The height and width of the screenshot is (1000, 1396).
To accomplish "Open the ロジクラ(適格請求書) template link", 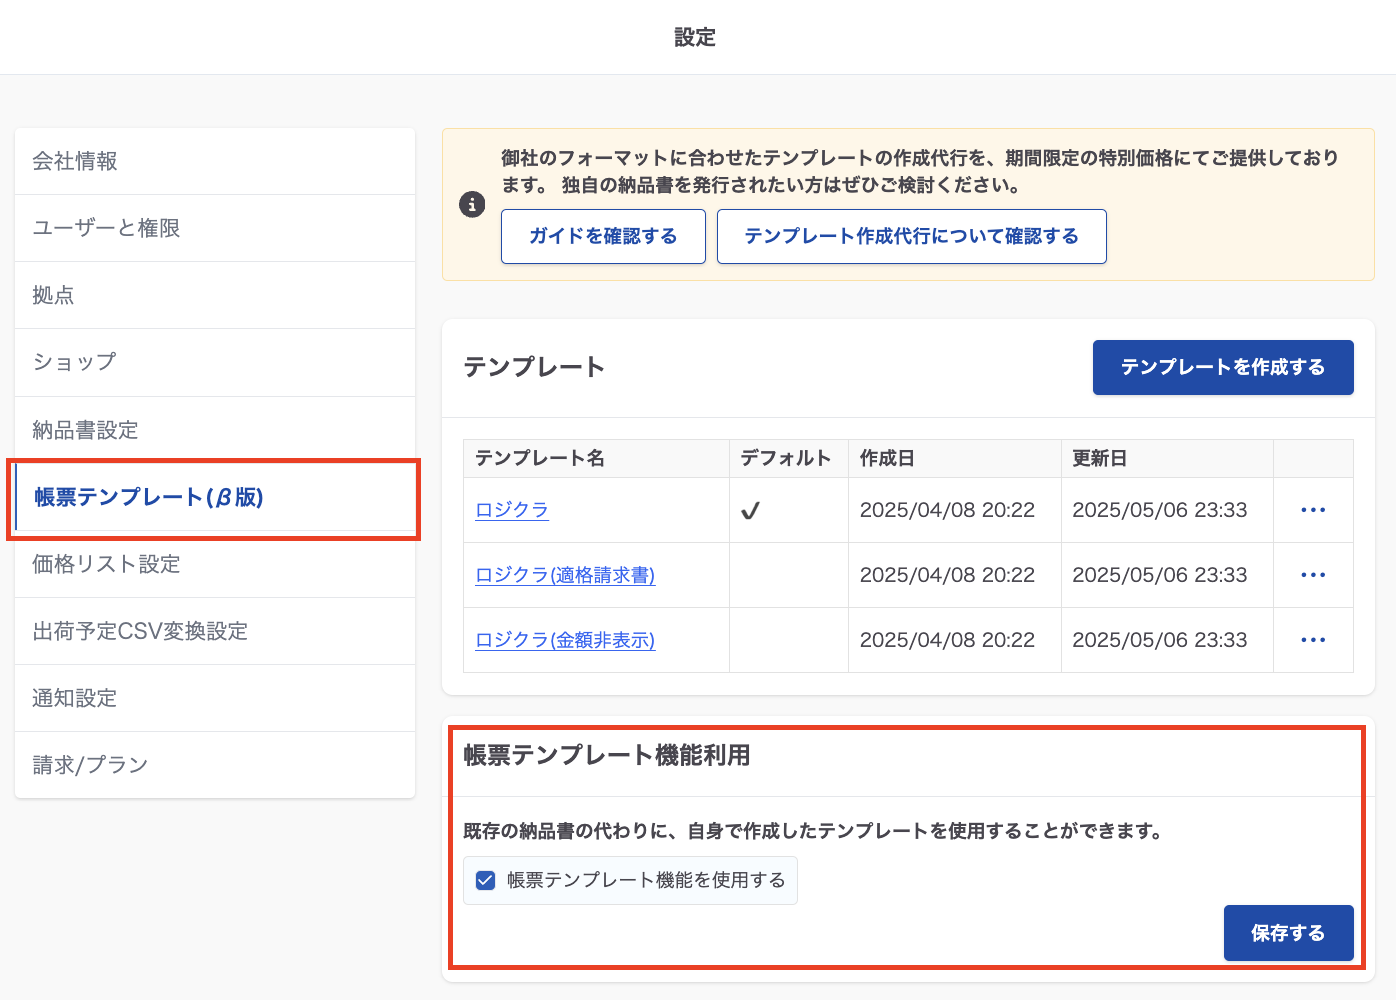I will point(564,575).
